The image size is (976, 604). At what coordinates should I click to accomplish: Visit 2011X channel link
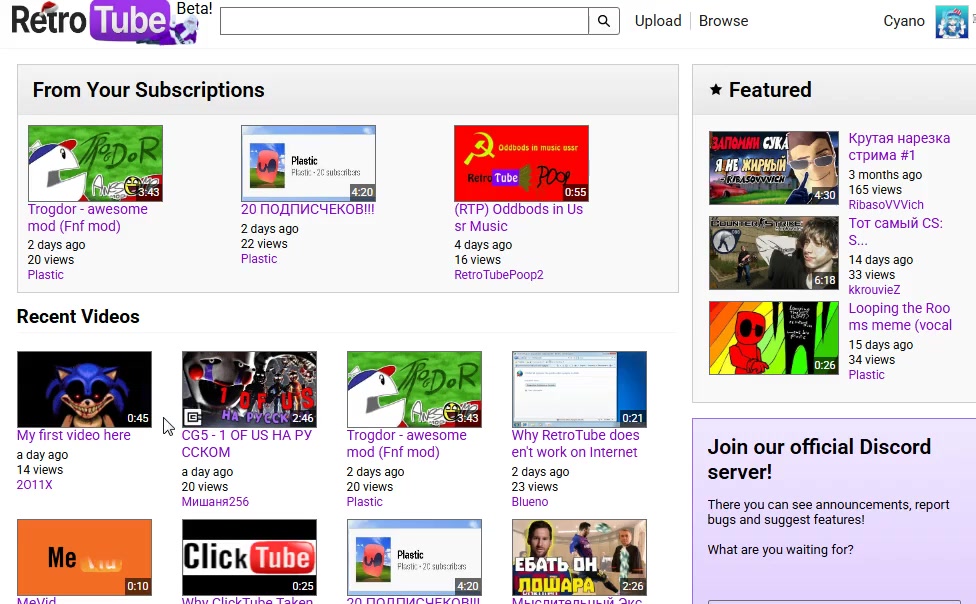(x=34, y=485)
